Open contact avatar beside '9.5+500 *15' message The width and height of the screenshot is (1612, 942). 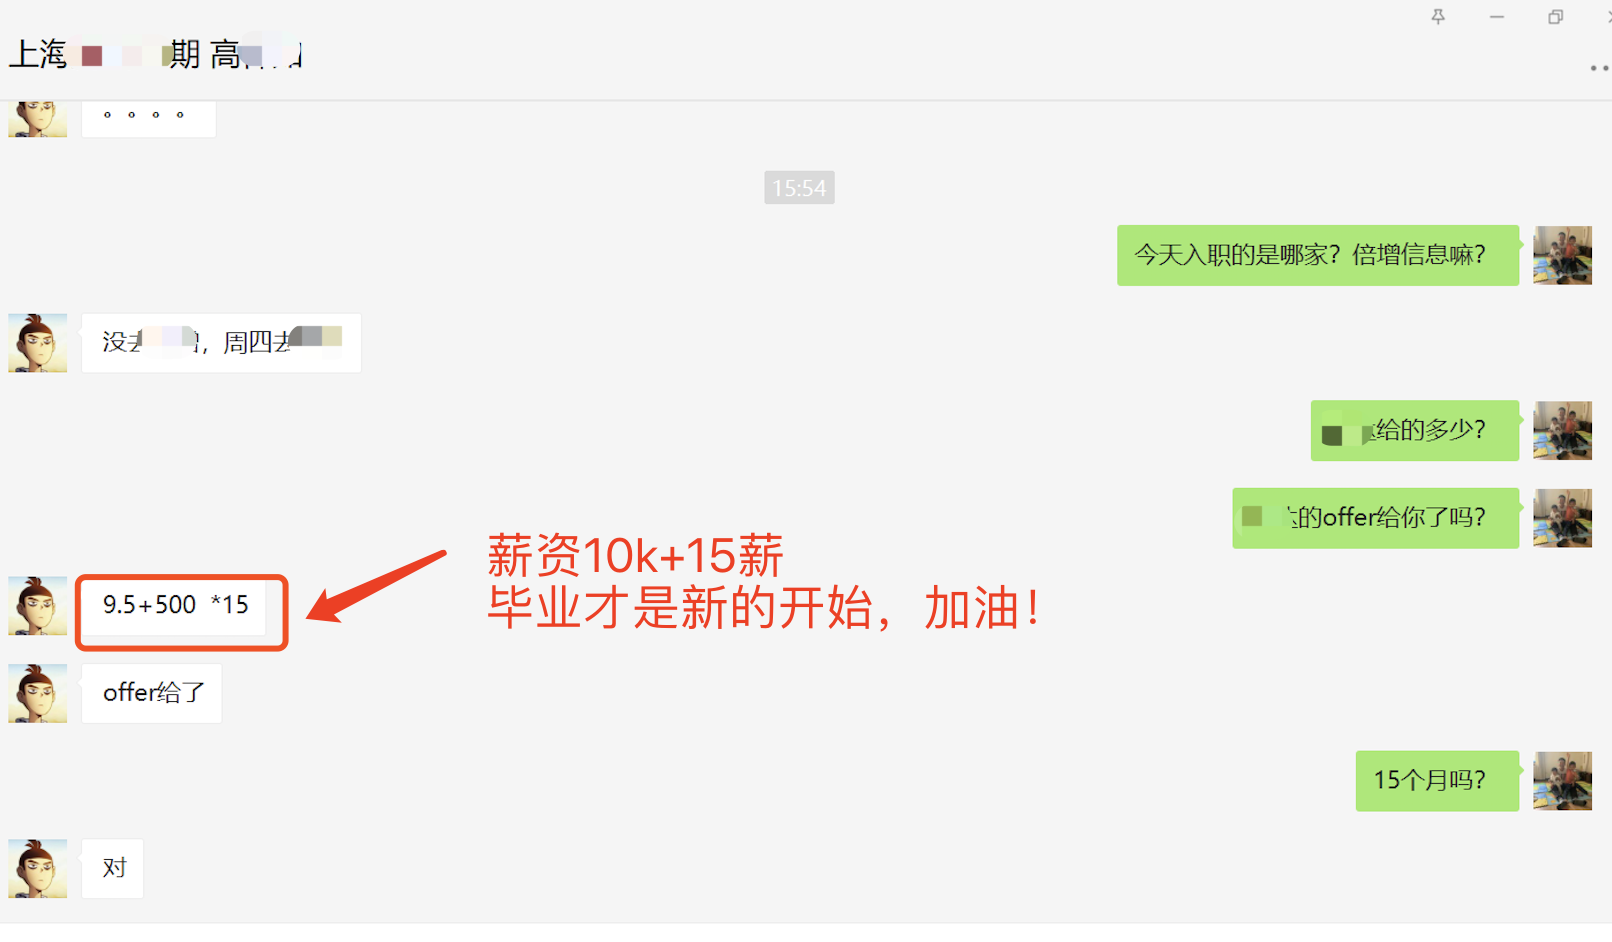38,606
